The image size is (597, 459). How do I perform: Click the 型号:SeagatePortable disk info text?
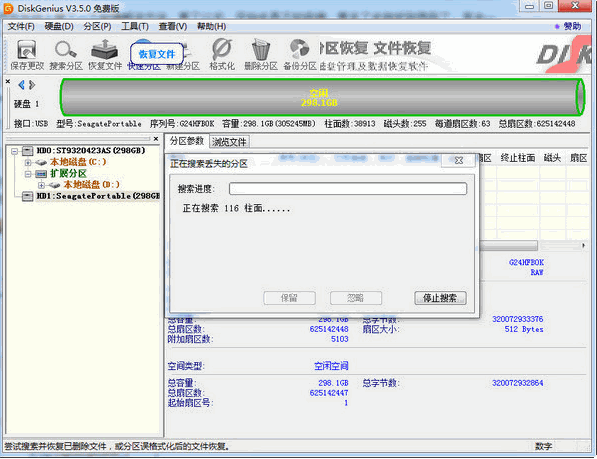[x=99, y=124]
